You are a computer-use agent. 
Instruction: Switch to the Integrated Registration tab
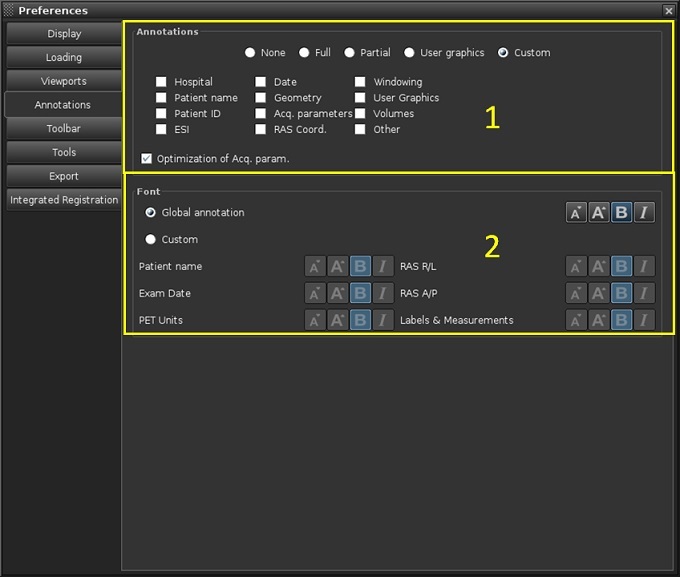coord(64,200)
